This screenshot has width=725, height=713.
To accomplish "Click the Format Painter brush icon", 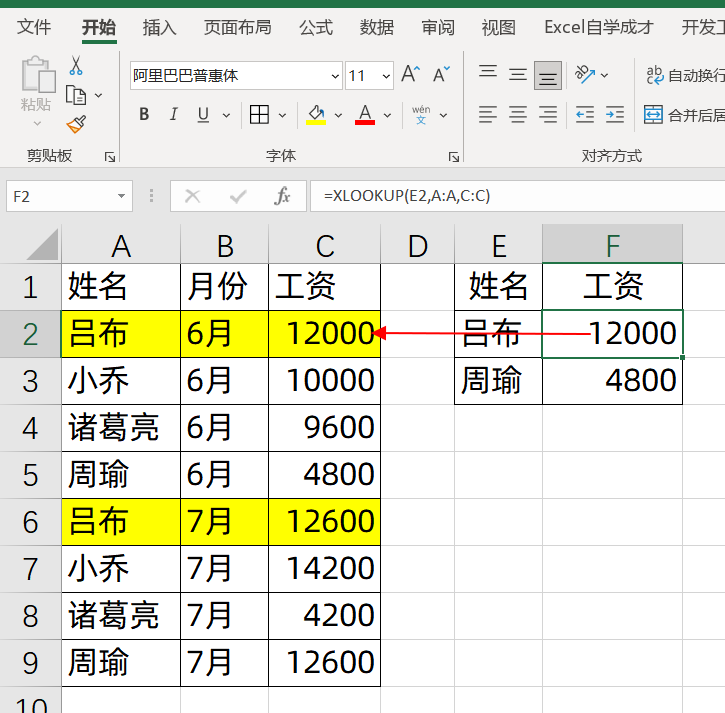I will coord(76,124).
